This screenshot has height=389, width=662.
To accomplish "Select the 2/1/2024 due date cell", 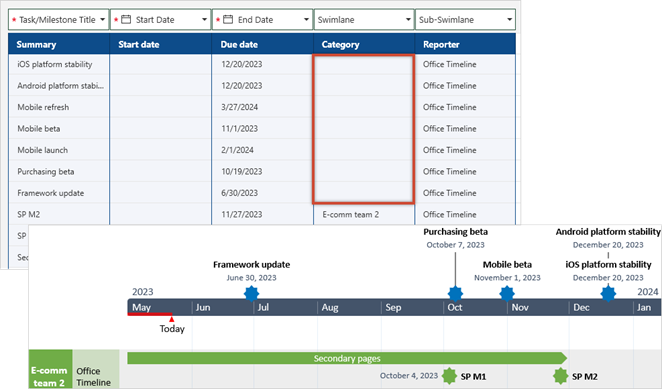I will pos(262,150).
